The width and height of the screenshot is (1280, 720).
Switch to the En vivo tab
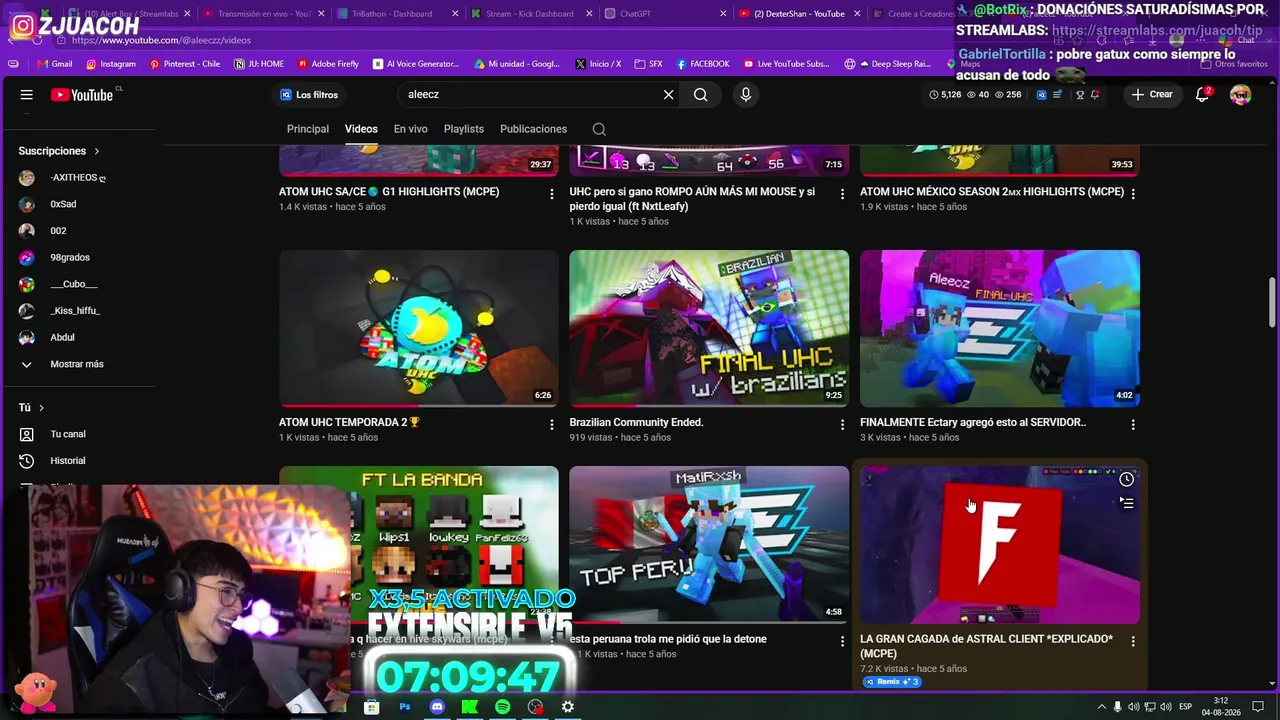[x=410, y=129]
